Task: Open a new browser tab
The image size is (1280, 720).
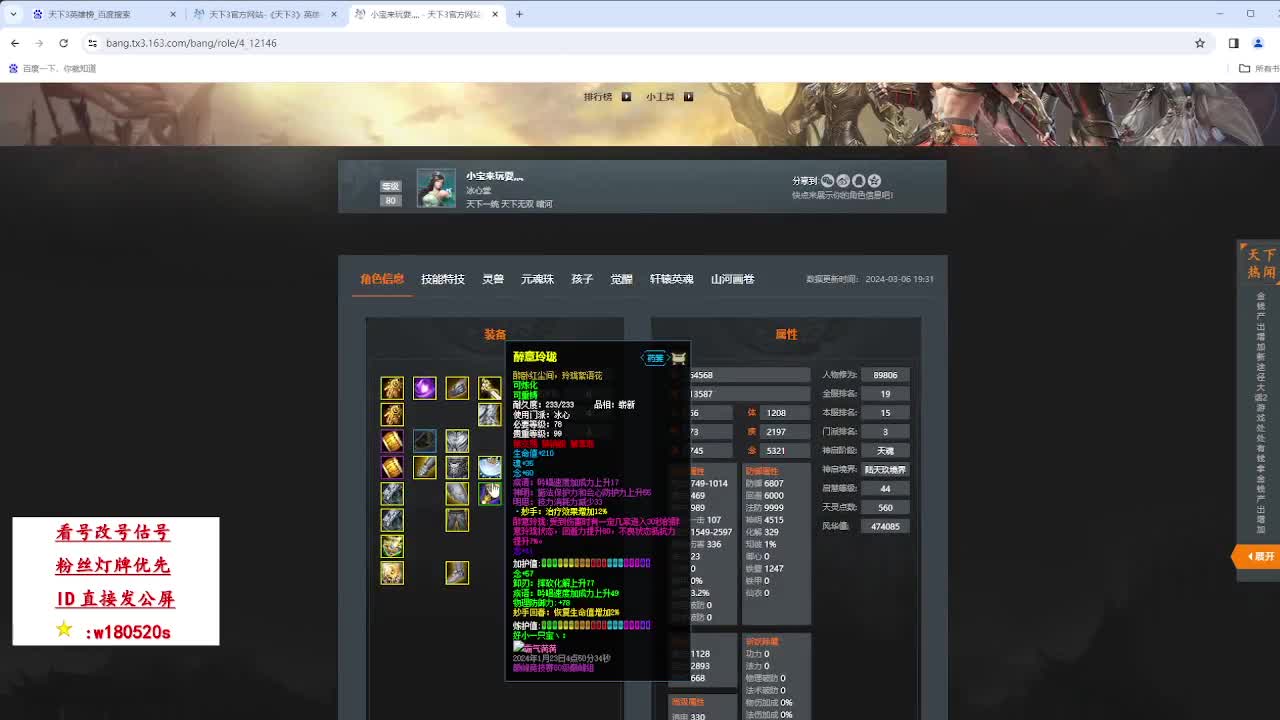Action: click(519, 14)
